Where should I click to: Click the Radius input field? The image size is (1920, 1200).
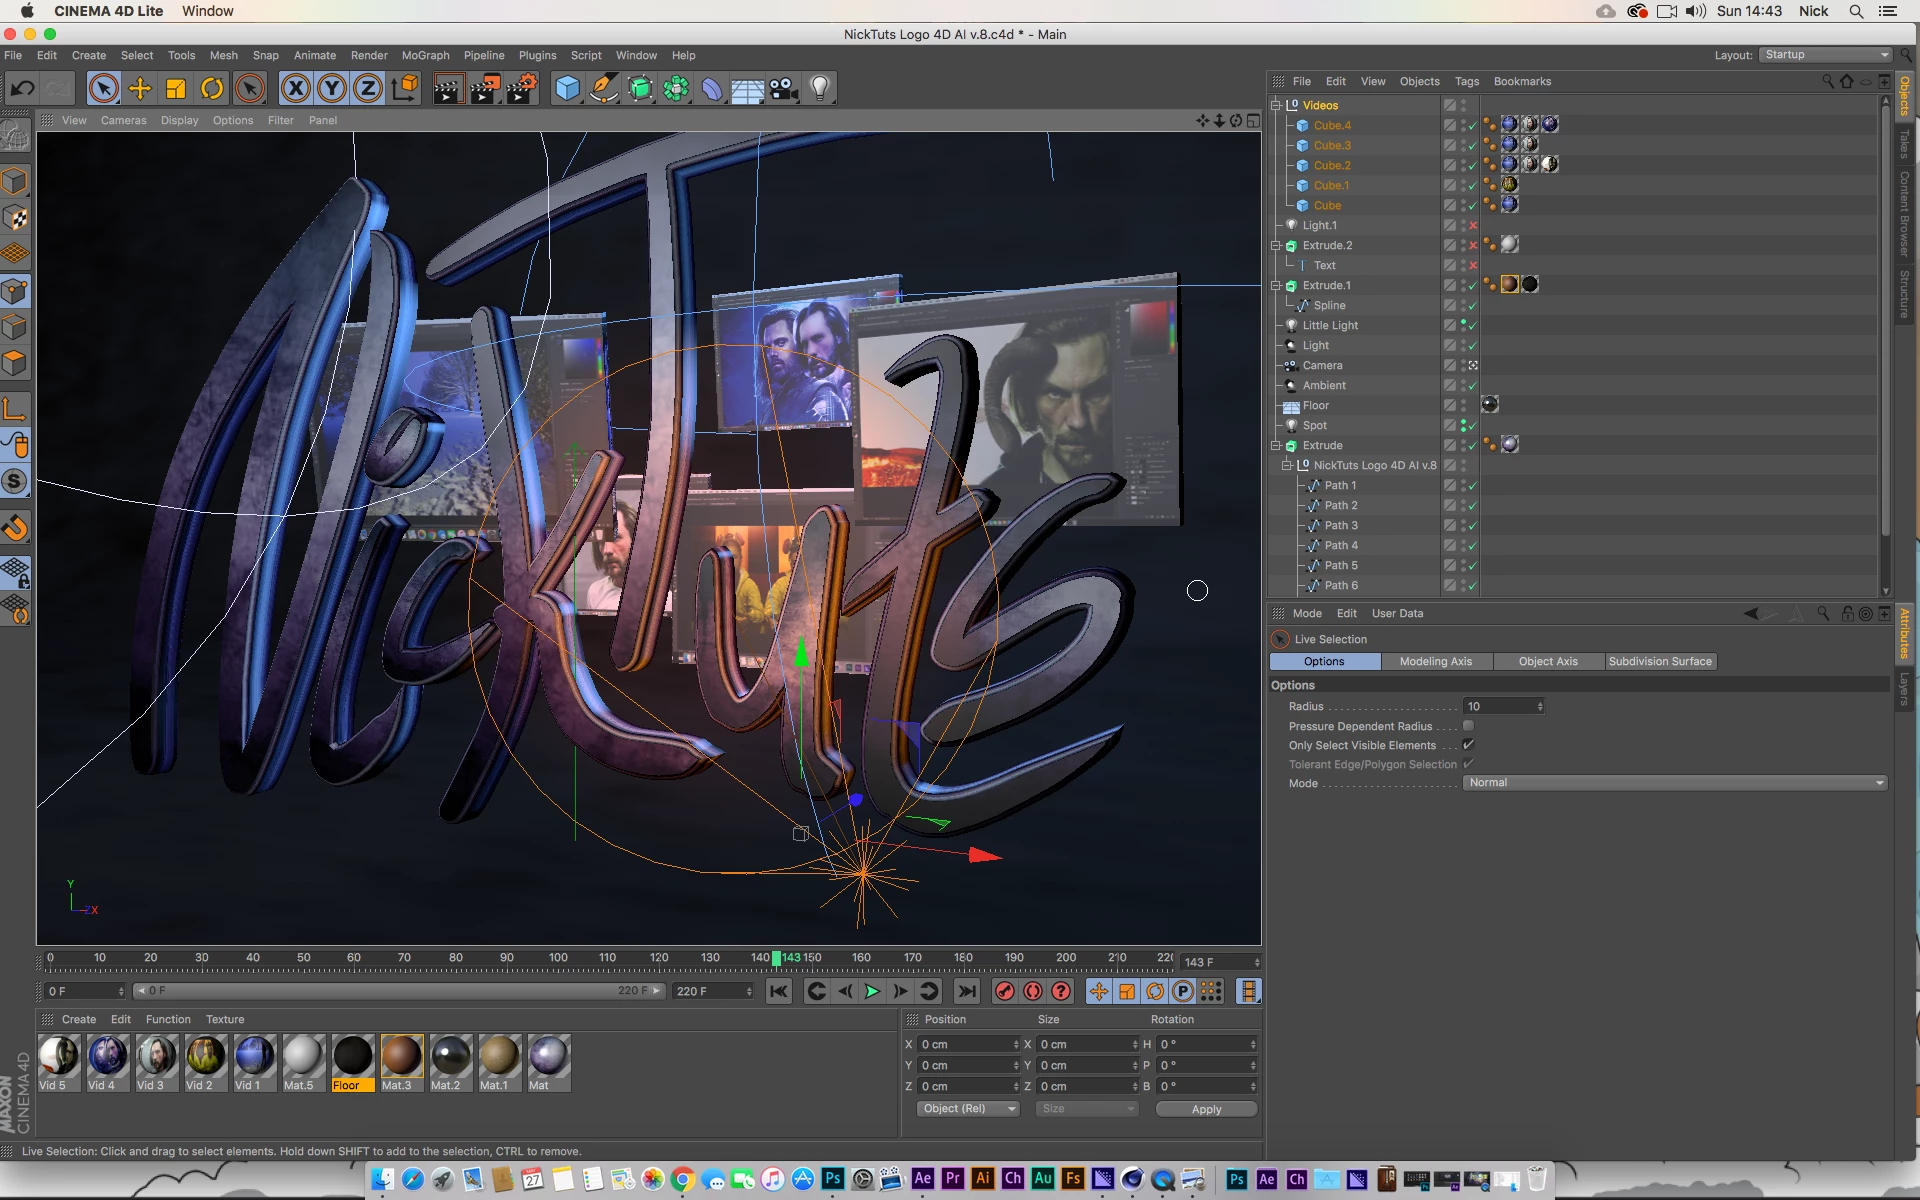point(1500,706)
